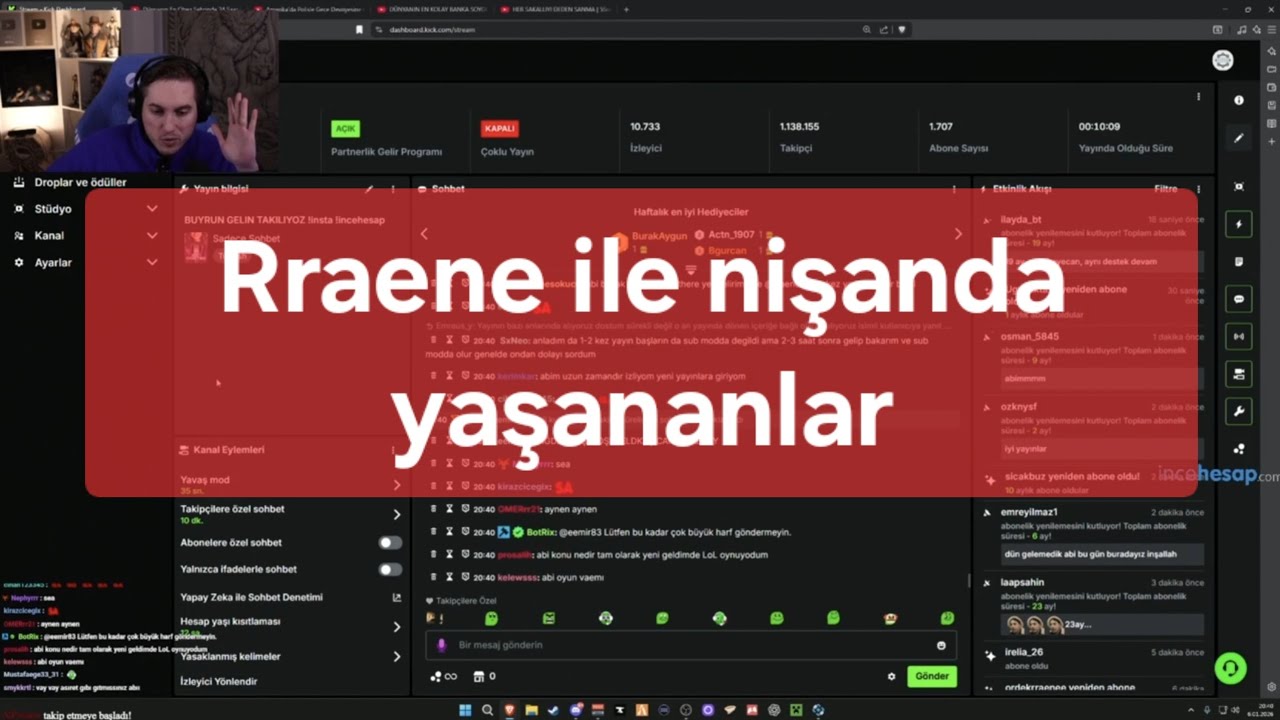Open Hesap yaşı kısıtlaması options arrow
The height and width of the screenshot is (720, 1280).
[397, 627]
